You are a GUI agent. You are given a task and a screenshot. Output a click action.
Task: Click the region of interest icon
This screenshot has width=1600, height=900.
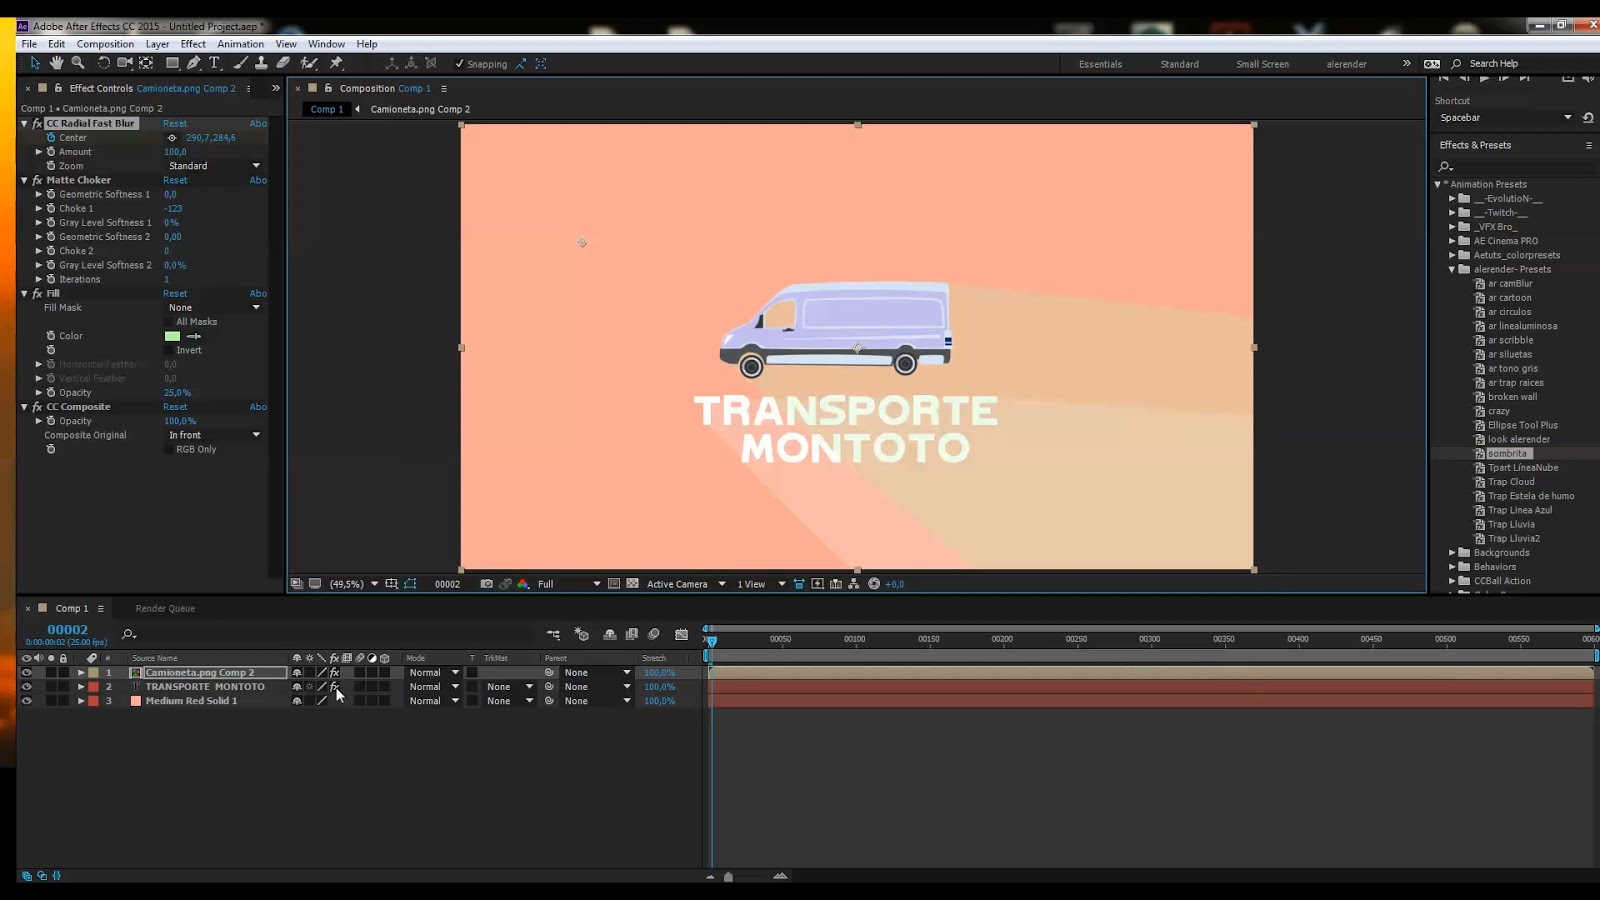point(614,584)
